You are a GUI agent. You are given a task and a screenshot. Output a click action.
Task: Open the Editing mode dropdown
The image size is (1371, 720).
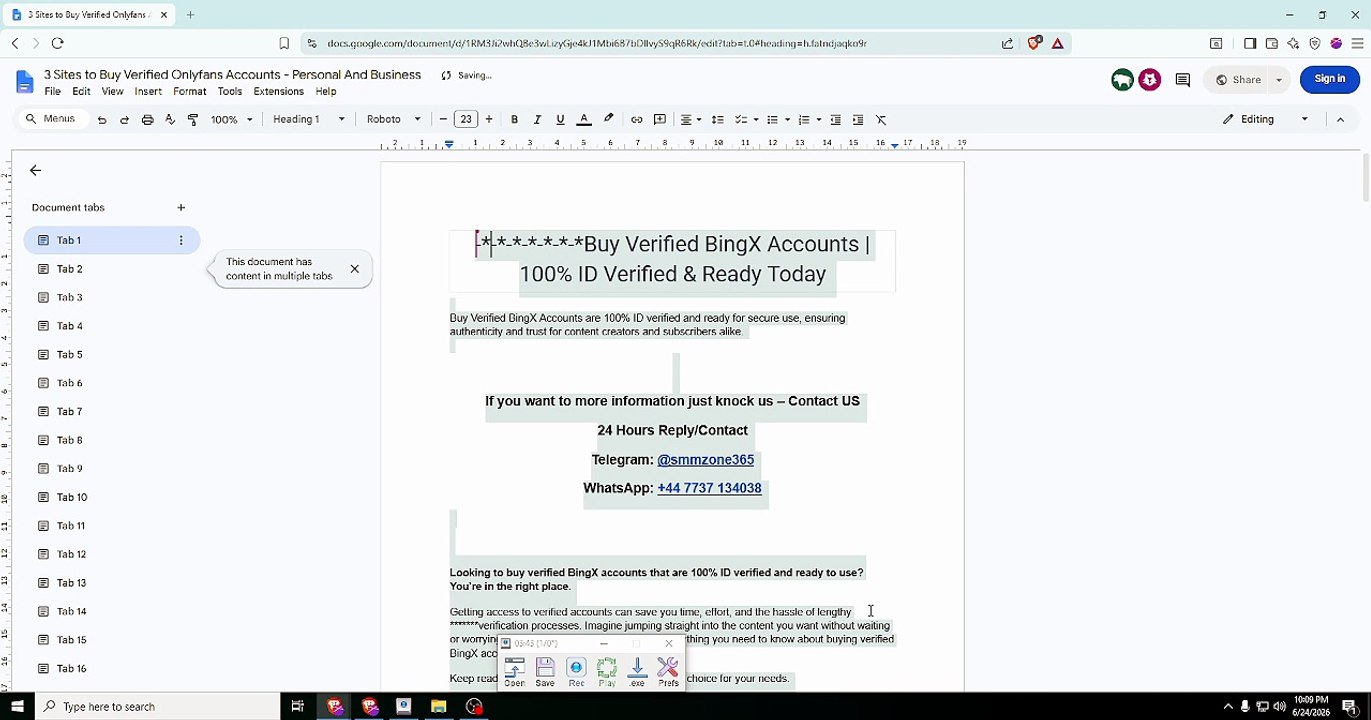click(1266, 119)
